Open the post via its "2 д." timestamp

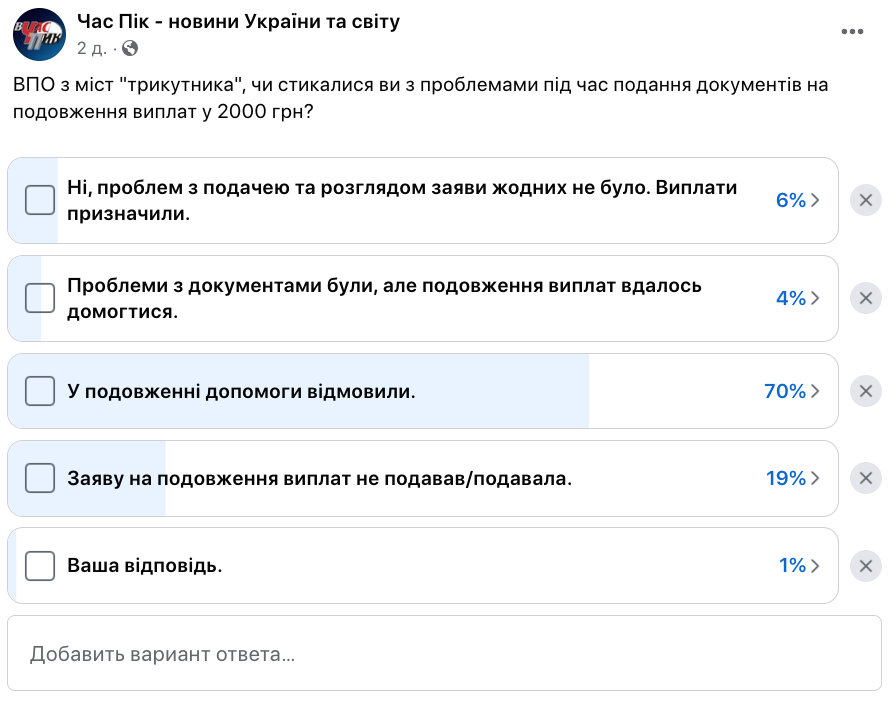click(89, 46)
